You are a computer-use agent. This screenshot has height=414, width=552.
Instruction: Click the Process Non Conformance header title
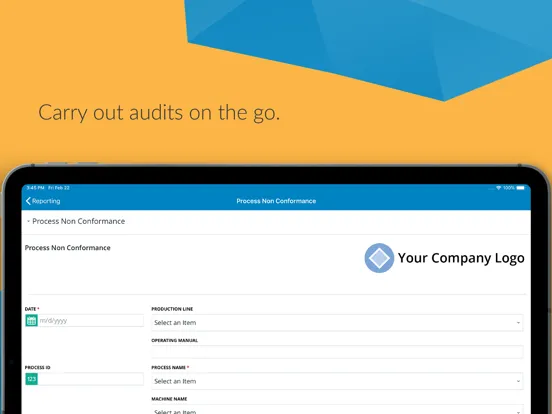point(276,201)
